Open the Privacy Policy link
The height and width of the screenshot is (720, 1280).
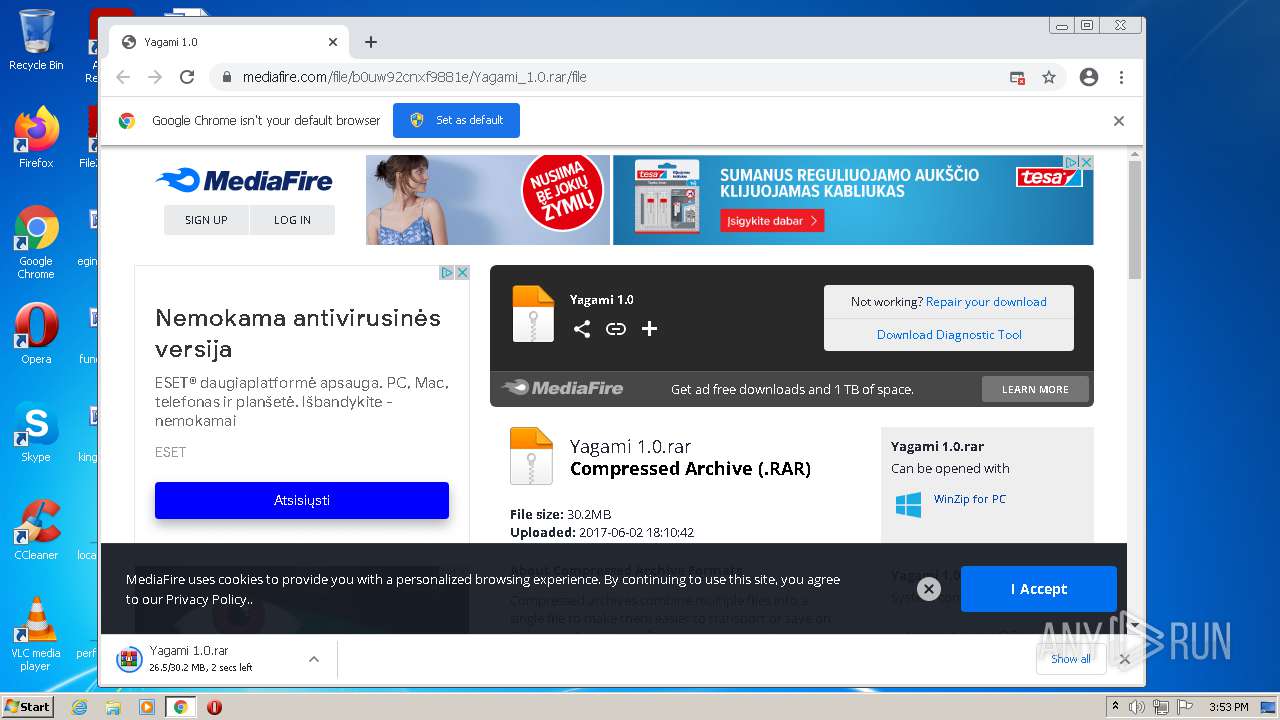(207, 599)
